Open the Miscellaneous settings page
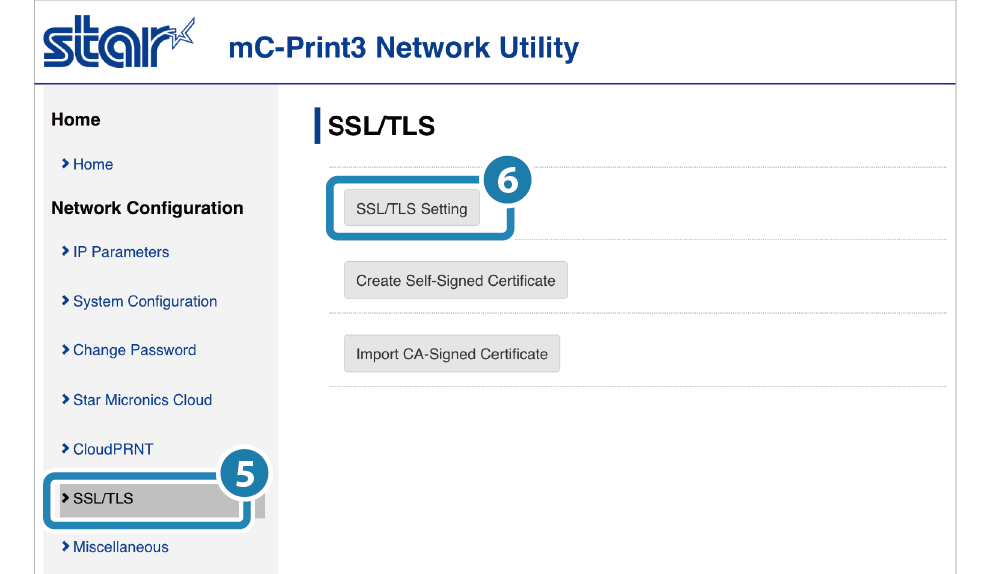 (120, 547)
